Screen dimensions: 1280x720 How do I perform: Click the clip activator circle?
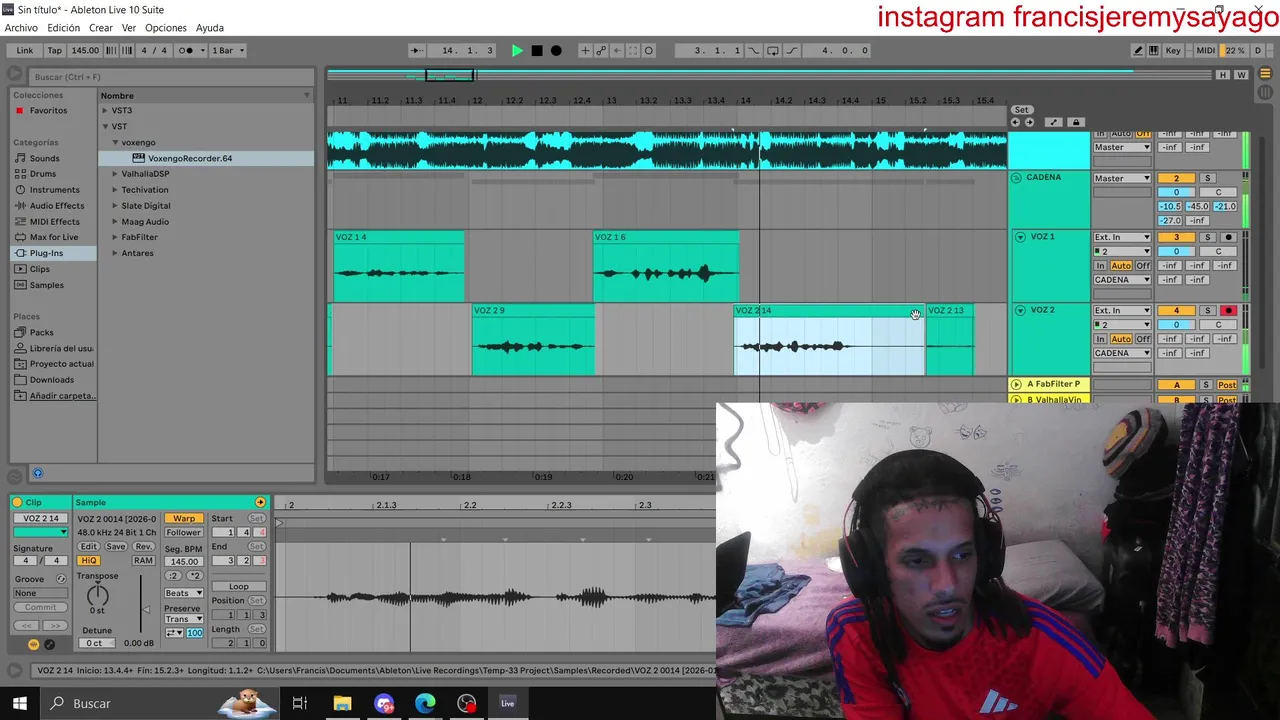coord(17,502)
